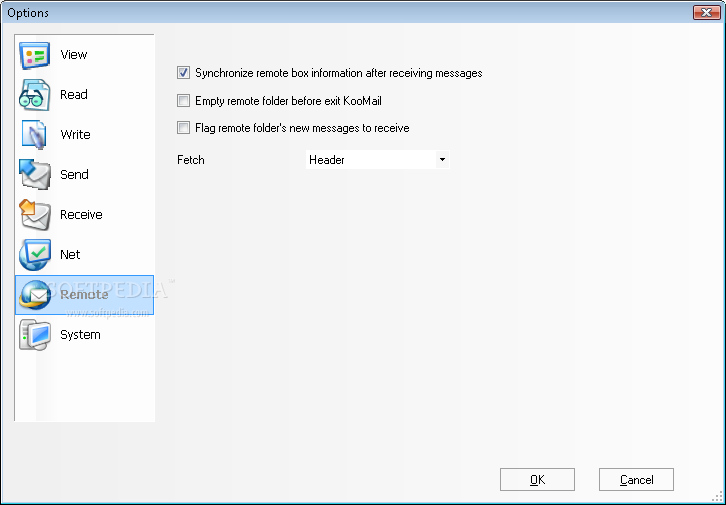Click the Net globe icon
726x505 pixels.
point(34,255)
